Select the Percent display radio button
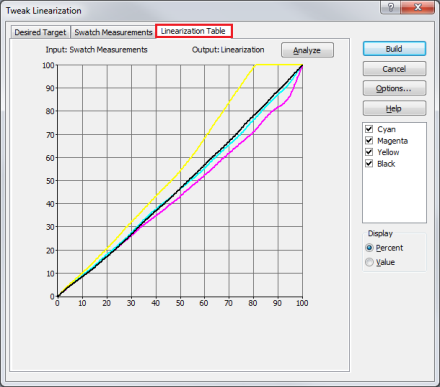This screenshot has height=387, width=440. tap(369, 248)
